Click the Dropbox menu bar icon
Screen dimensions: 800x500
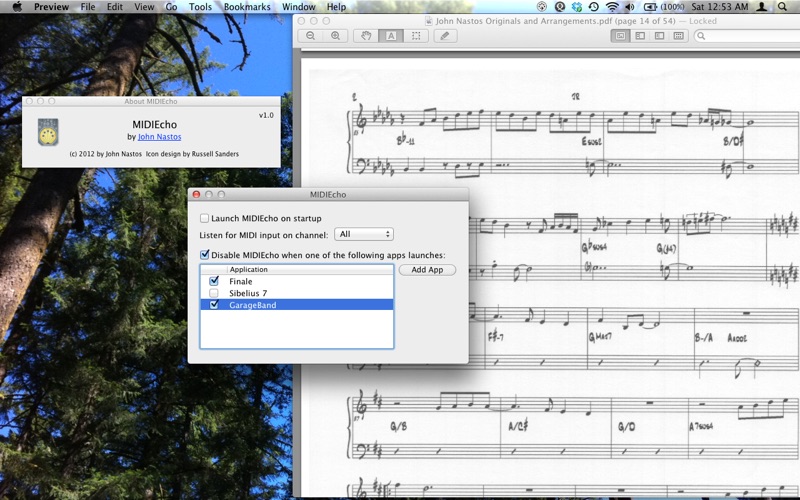(x=577, y=7)
